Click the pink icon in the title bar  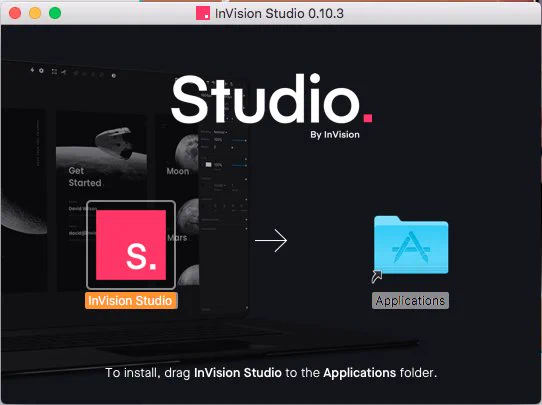pos(203,13)
